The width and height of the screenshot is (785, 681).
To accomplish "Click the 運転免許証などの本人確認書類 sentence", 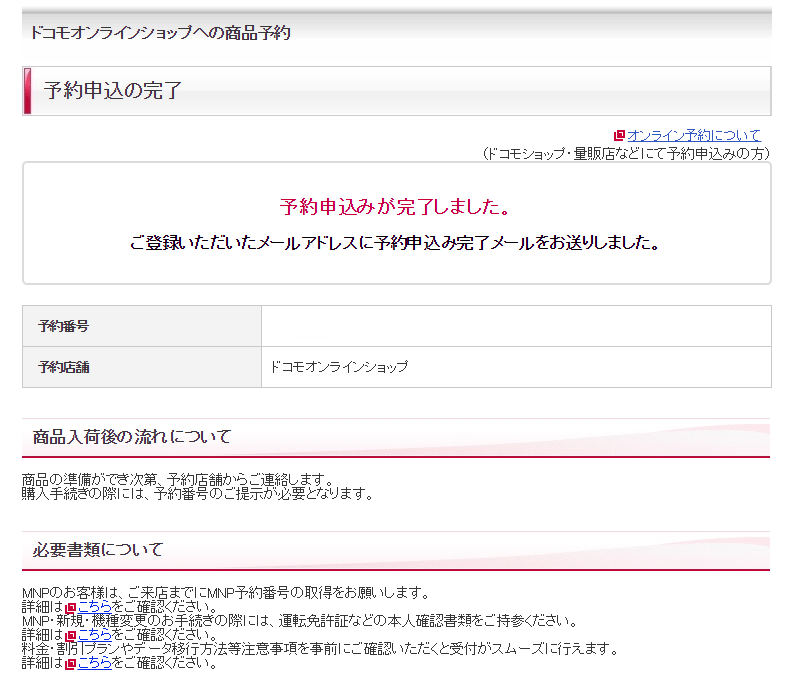I will [x=300, y=621].
